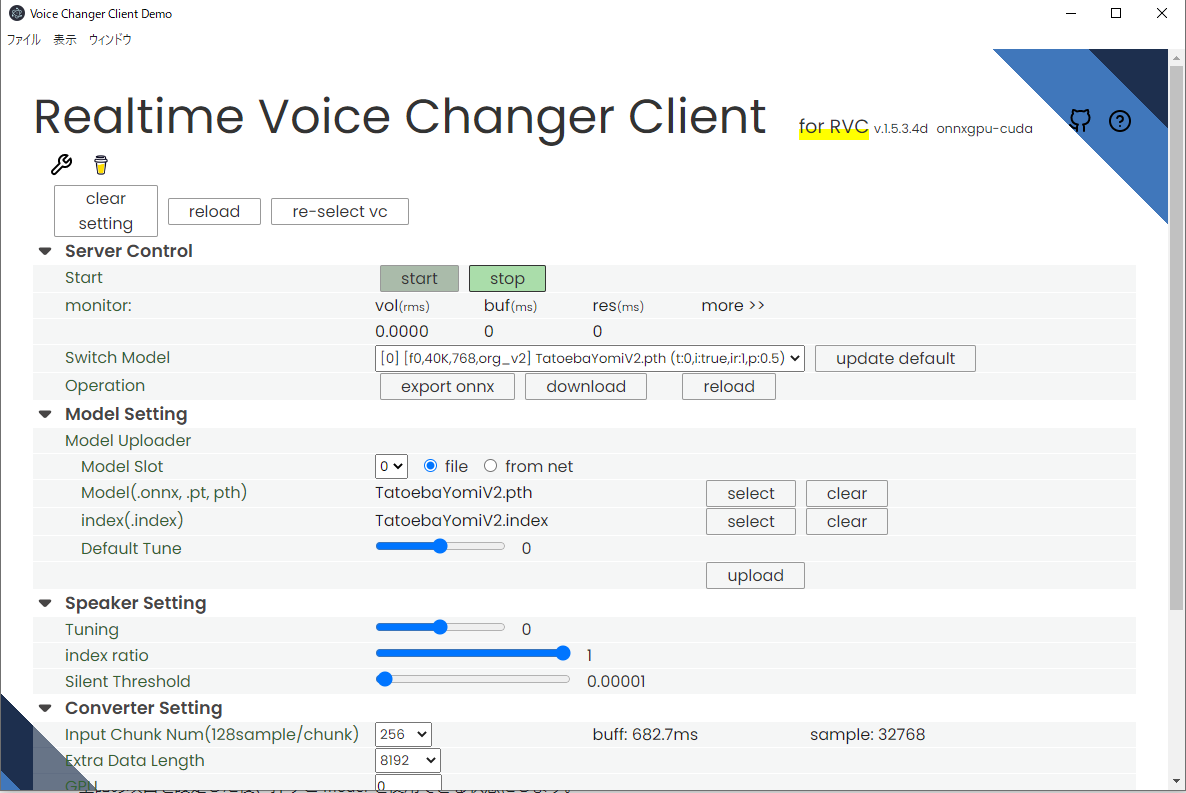This screenshot has height=793, width=1186.
Task: Click the onnxgpu-cuda version text
Action: [x=984, y=129]
